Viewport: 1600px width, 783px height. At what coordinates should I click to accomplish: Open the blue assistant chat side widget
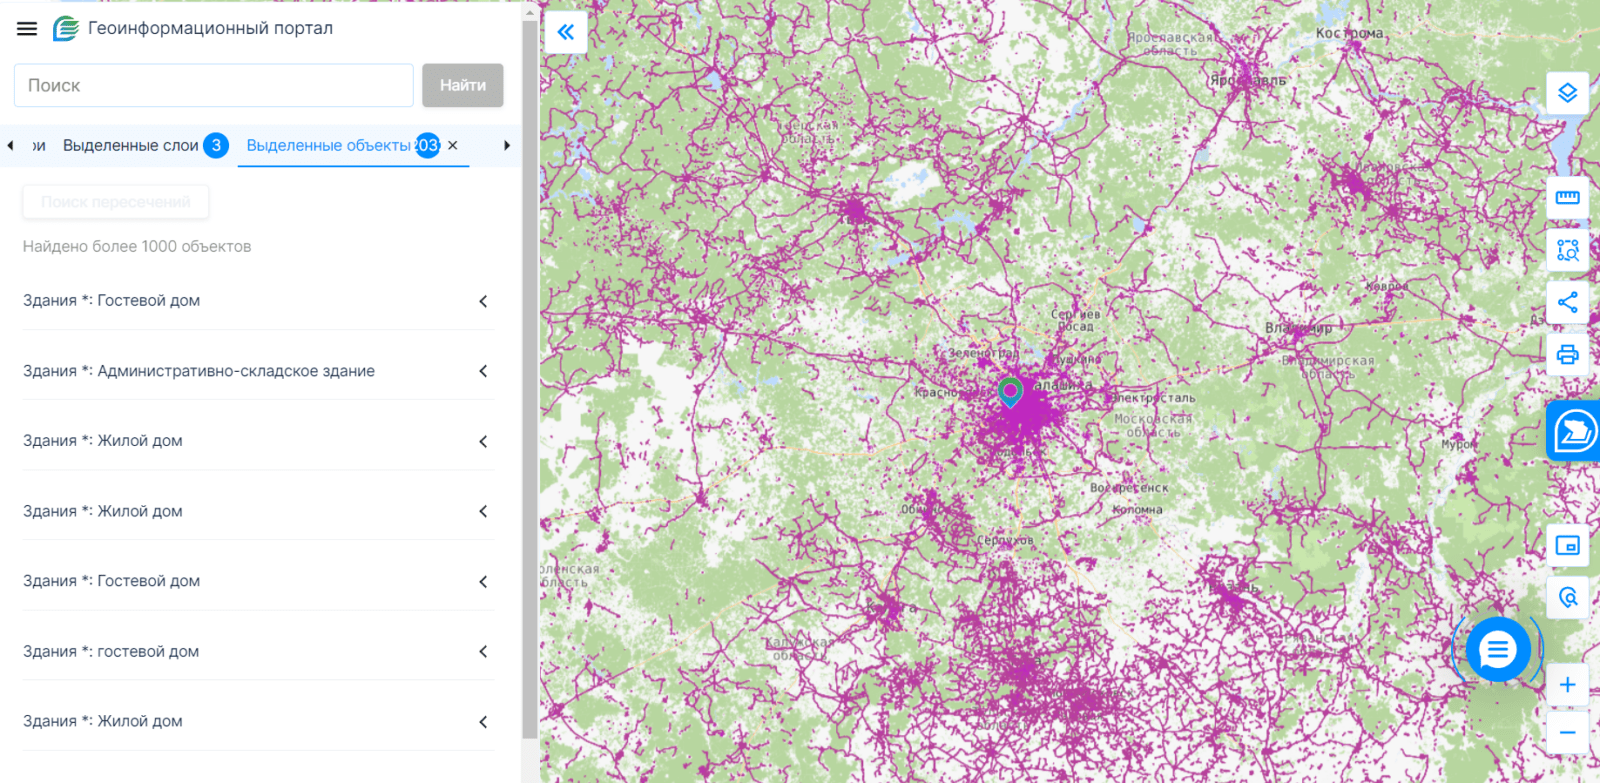coord(1574,432)
